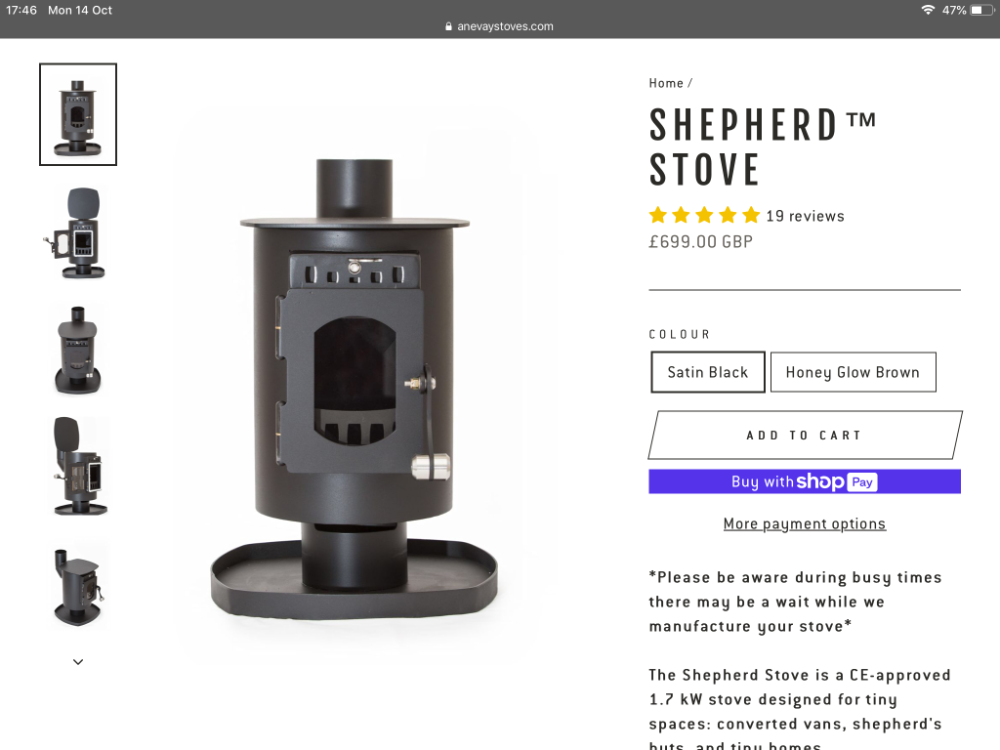Viewport: 1000px width, 750px height.
Task: Select the first stove front-view thumbnail
Action: [x=78, y=114]
